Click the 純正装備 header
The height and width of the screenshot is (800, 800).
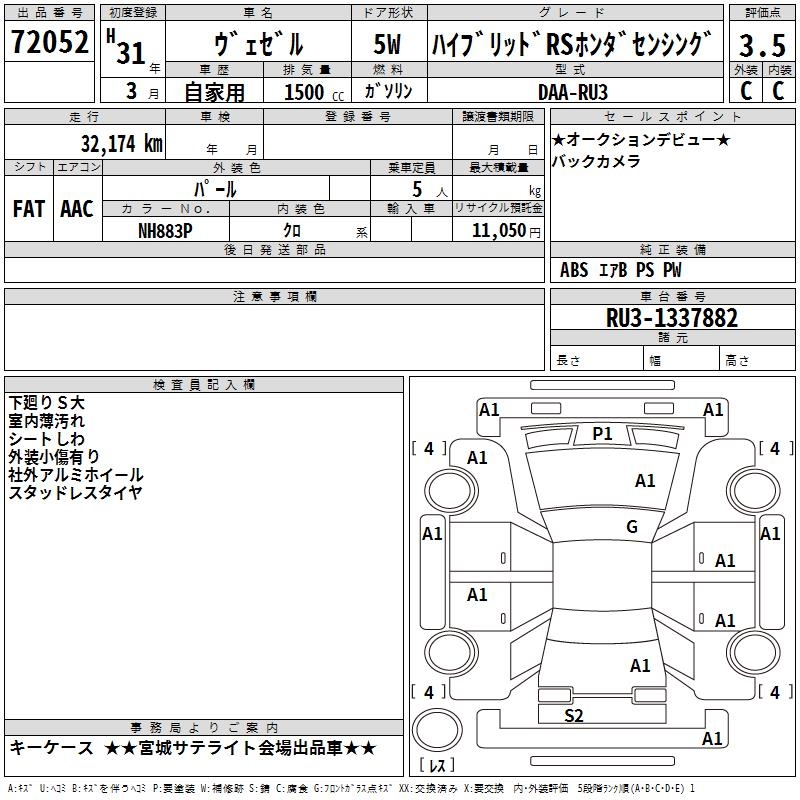coord(672,249)
